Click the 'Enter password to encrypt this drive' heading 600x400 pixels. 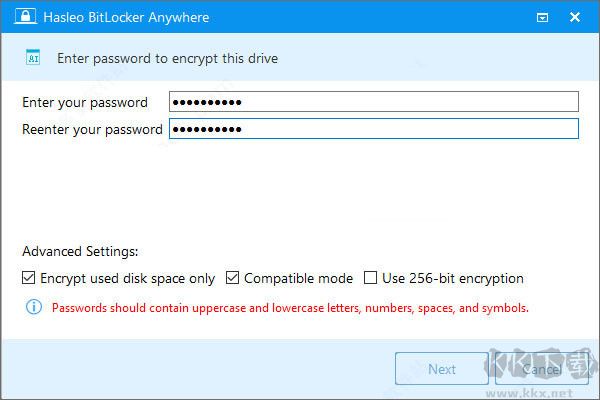tap(167, 59)
